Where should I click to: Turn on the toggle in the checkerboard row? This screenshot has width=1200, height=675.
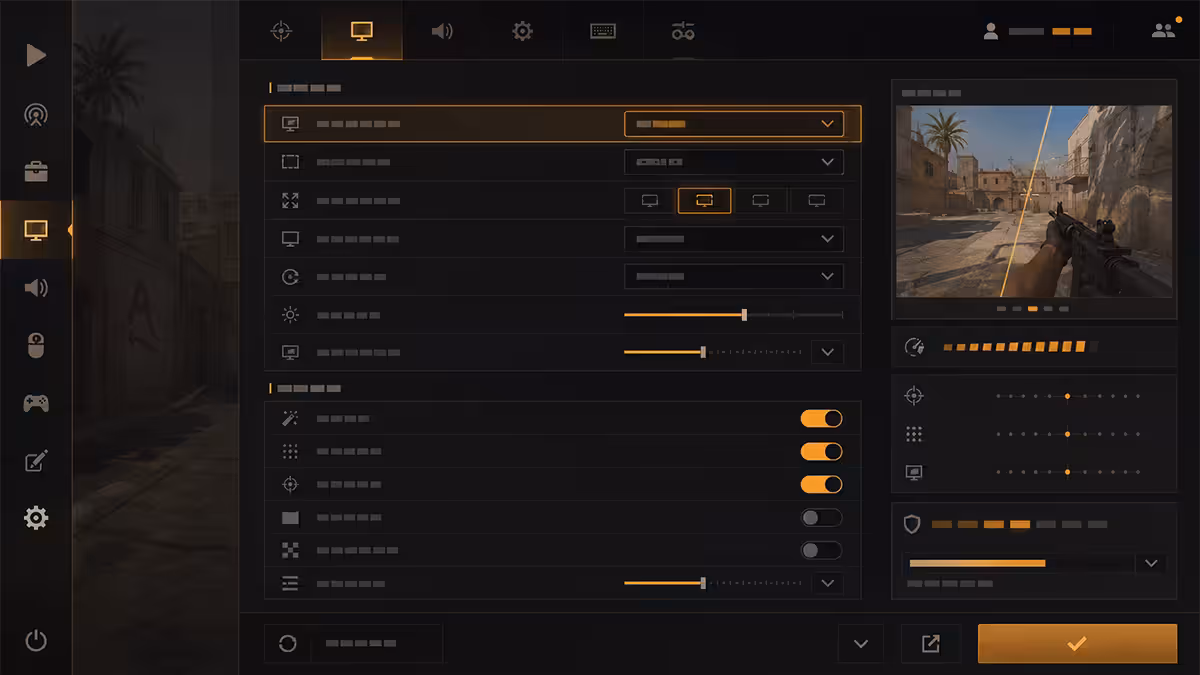(x=821, y=551)
